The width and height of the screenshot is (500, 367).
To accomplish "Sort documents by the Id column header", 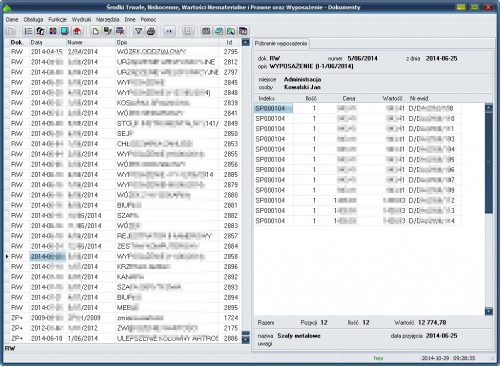I will [x=229, y=42].
